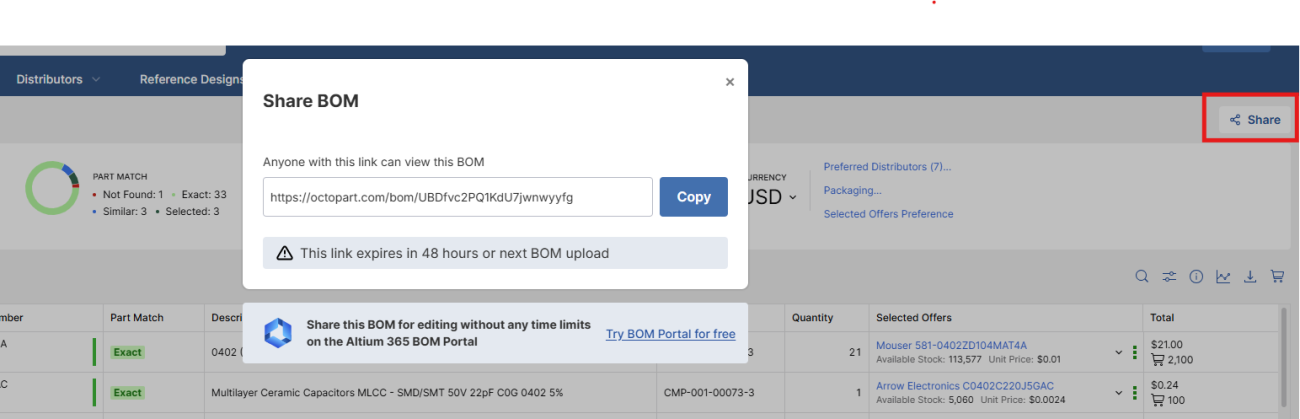Open Selected Offers Preference link
The width and height of the screenshot is (1300, 419).
tap(888, 214)
